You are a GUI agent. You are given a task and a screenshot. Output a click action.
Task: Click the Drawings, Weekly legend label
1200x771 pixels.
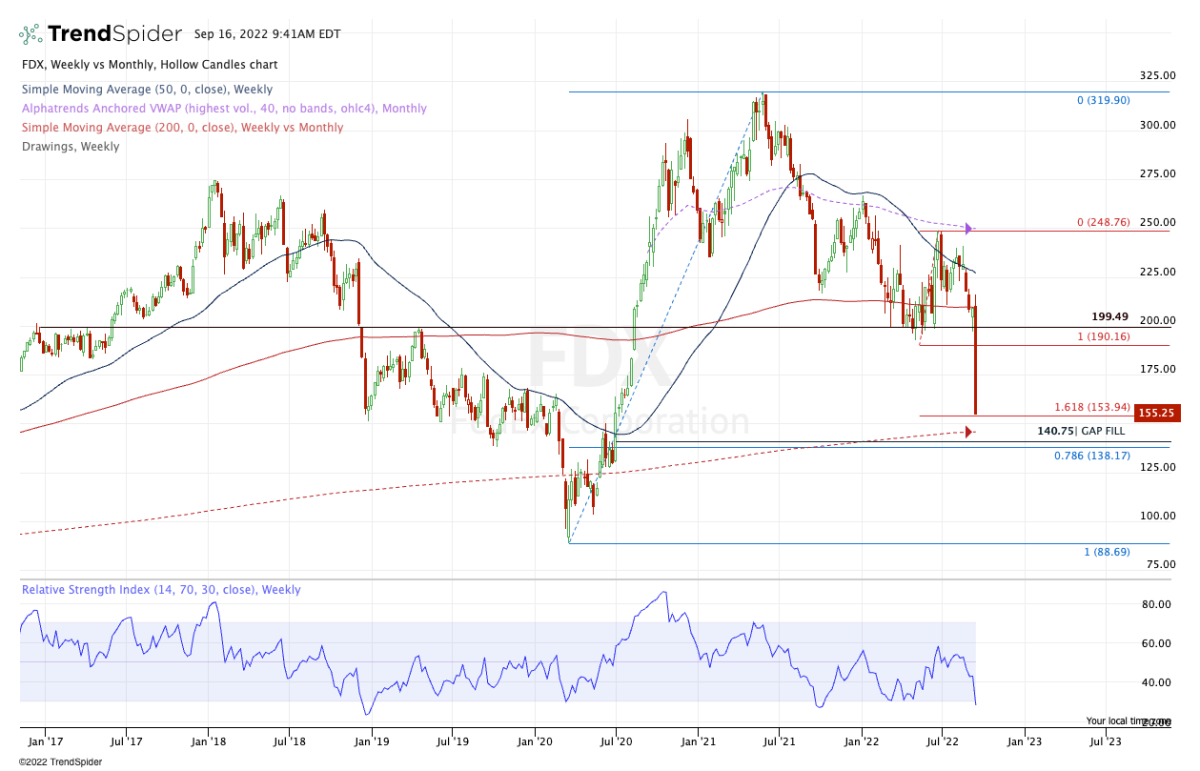[x=70, y=146]
